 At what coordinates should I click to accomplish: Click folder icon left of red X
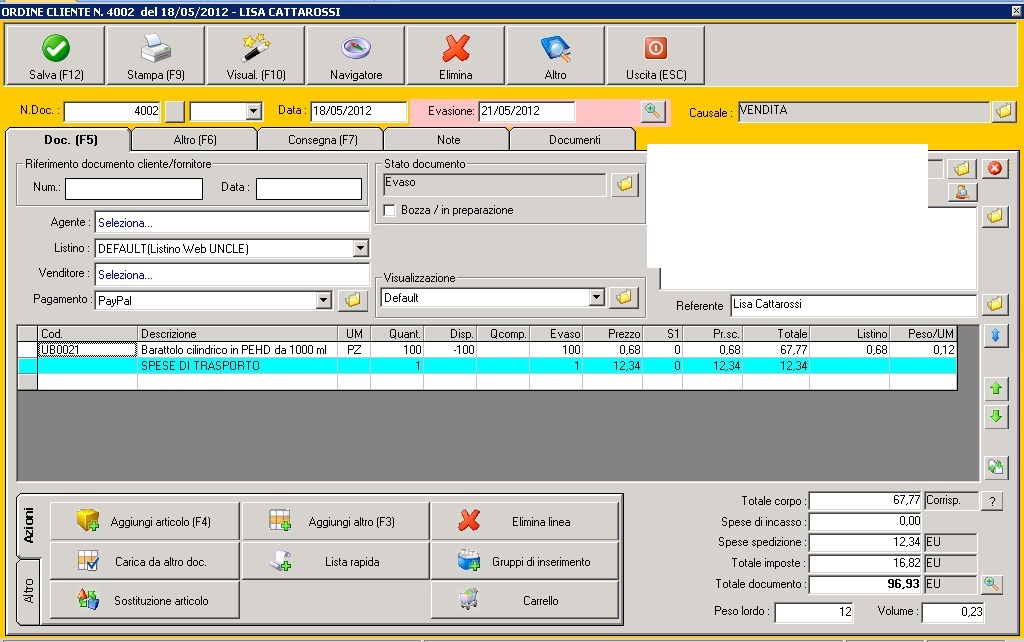962,169
